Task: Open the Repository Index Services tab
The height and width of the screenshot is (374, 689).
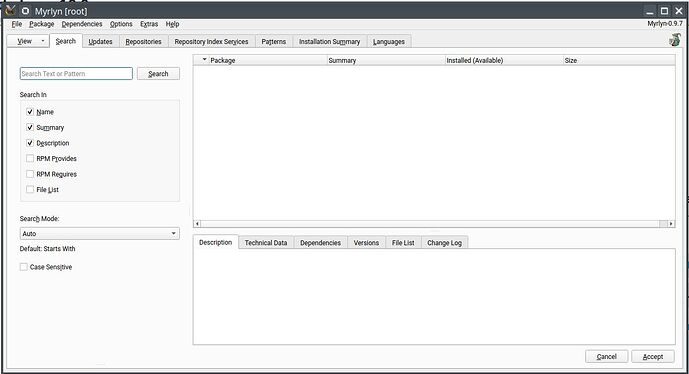Action: point(211,42)
